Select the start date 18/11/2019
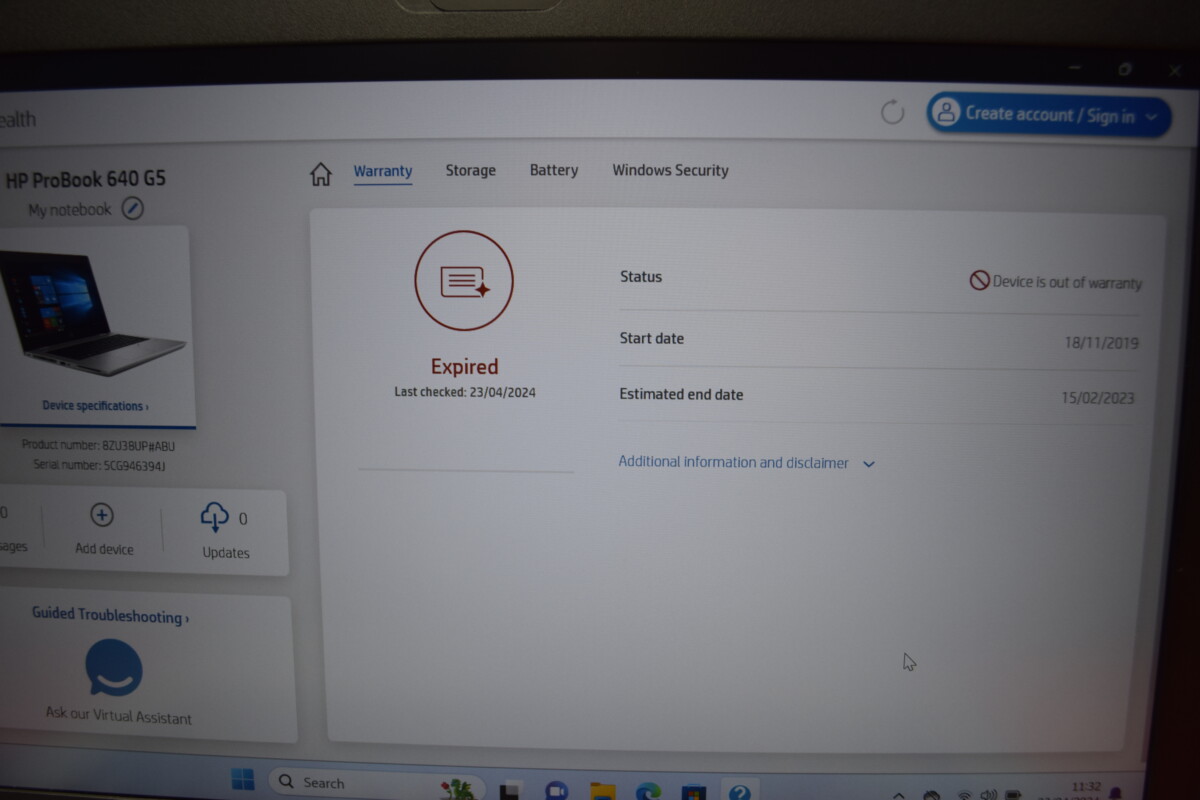1200x800 pixels. tap(1101, 343)
